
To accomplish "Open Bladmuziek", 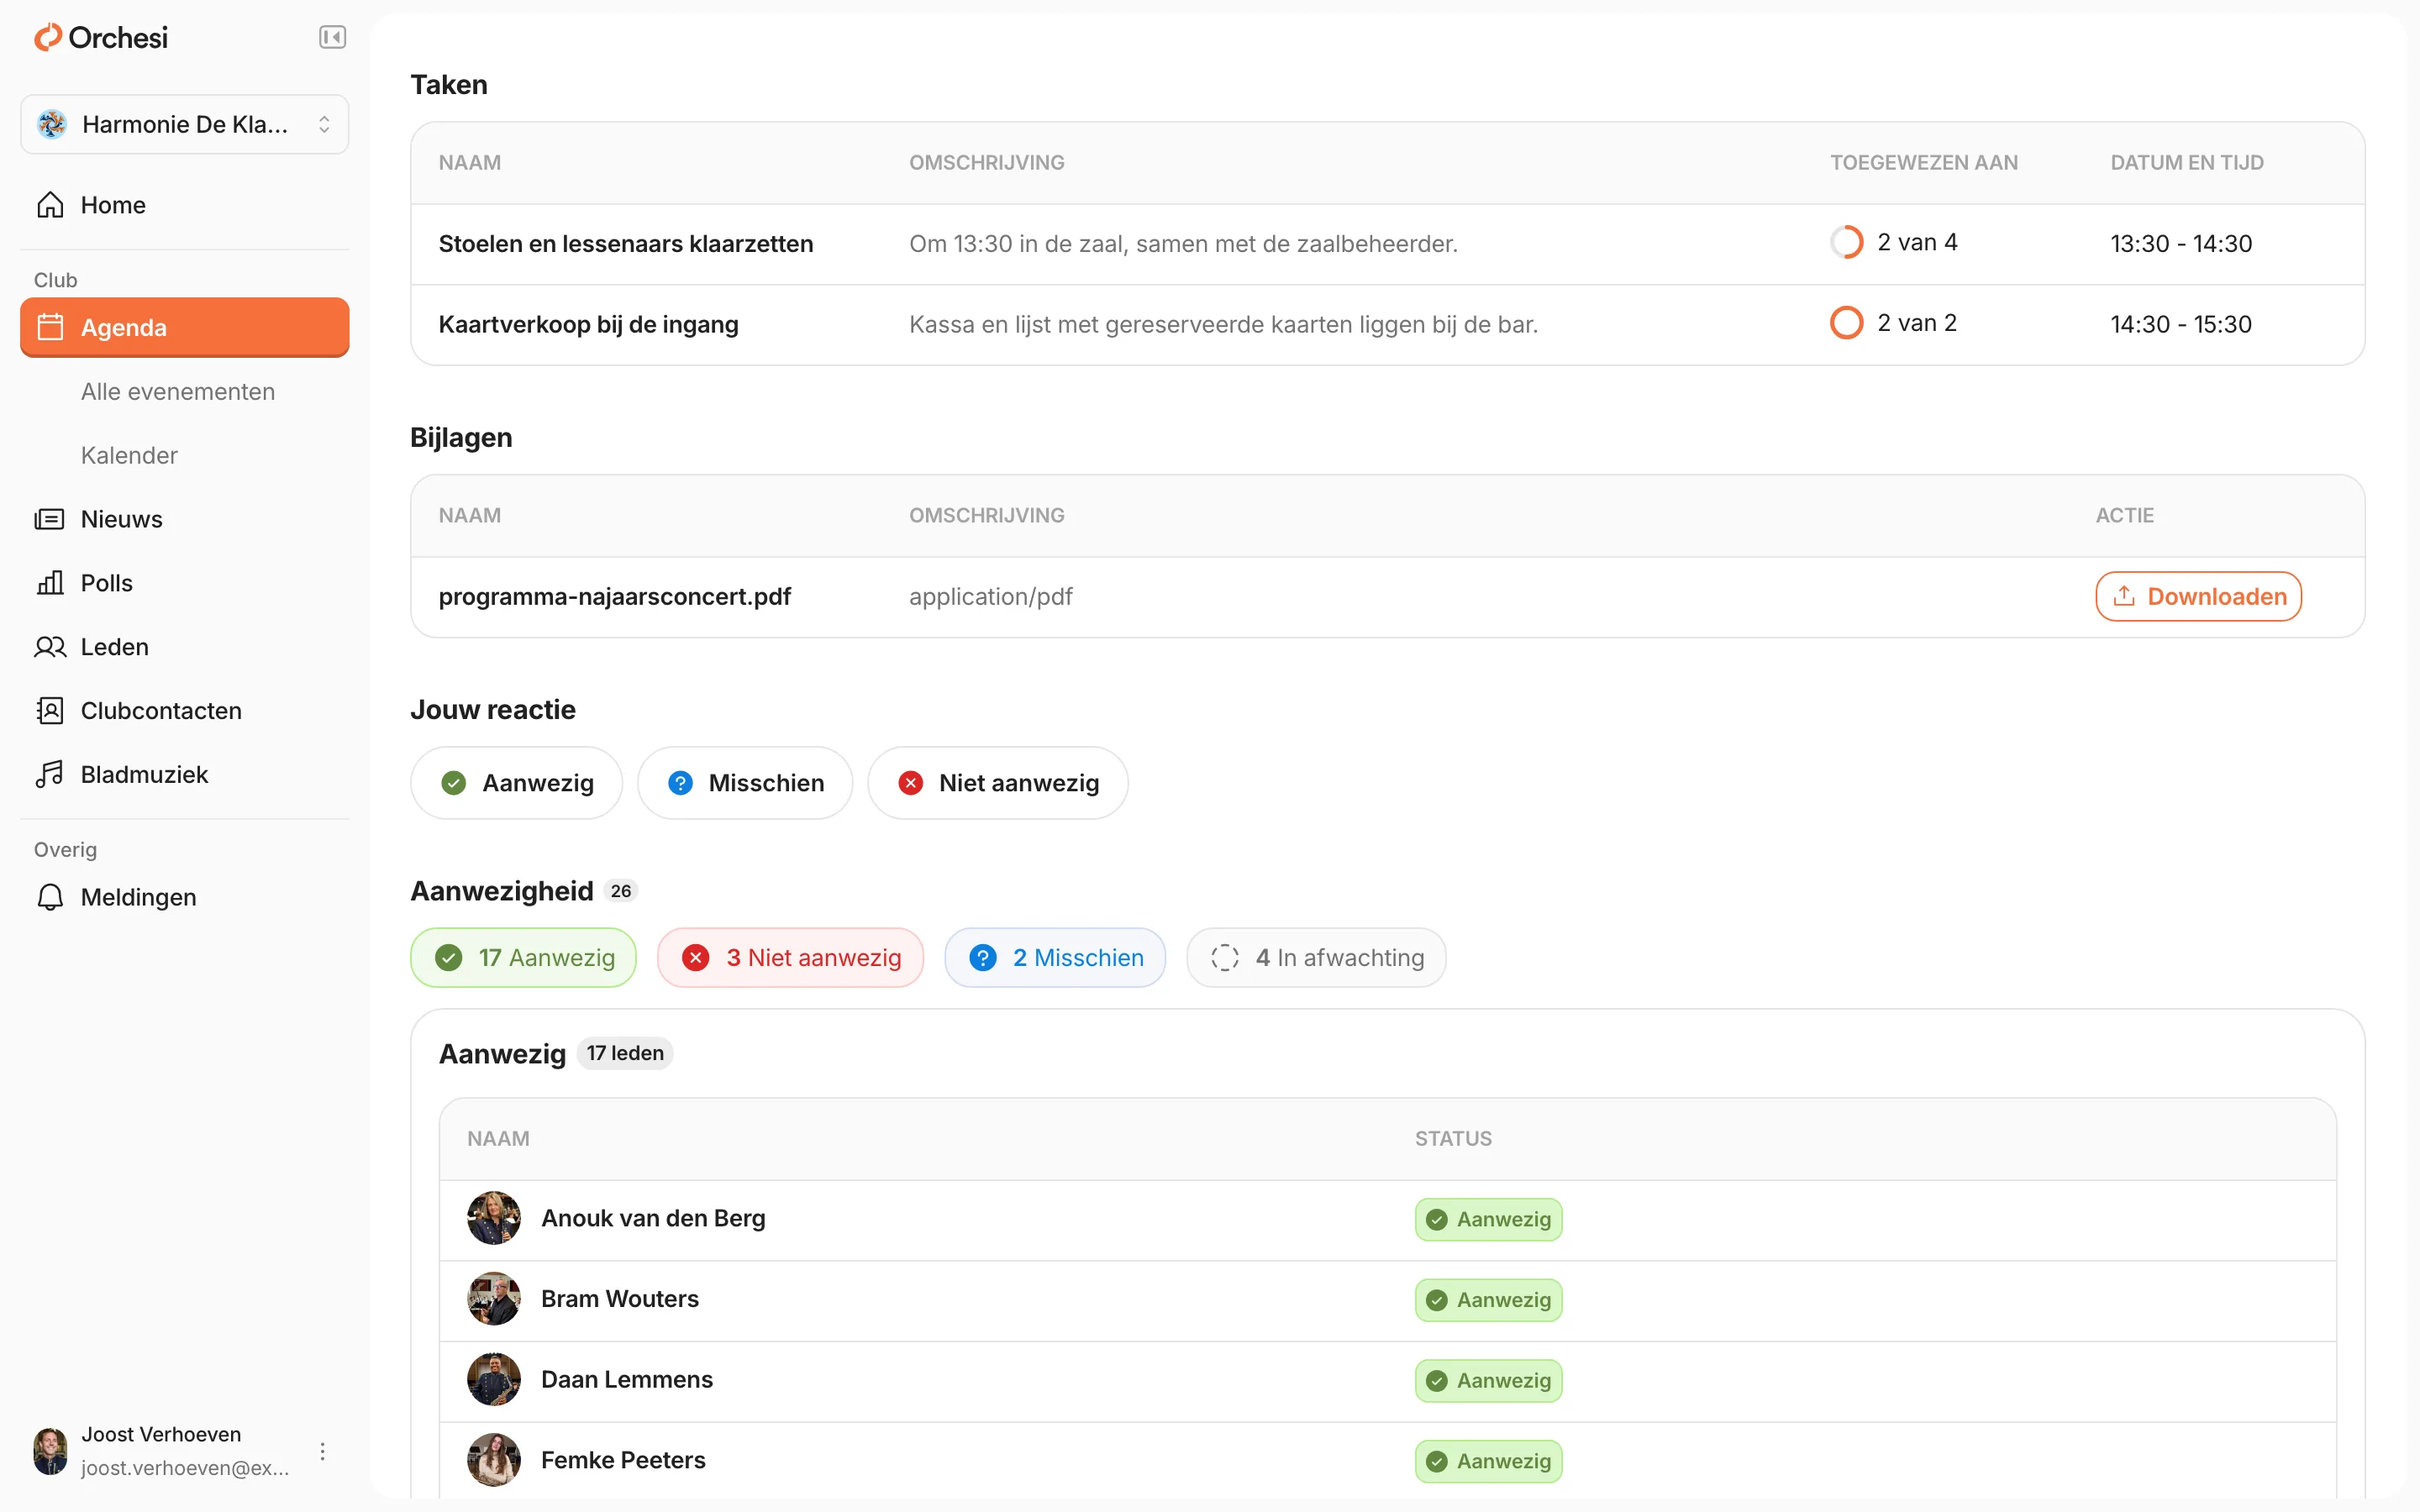I will [185, 775].
